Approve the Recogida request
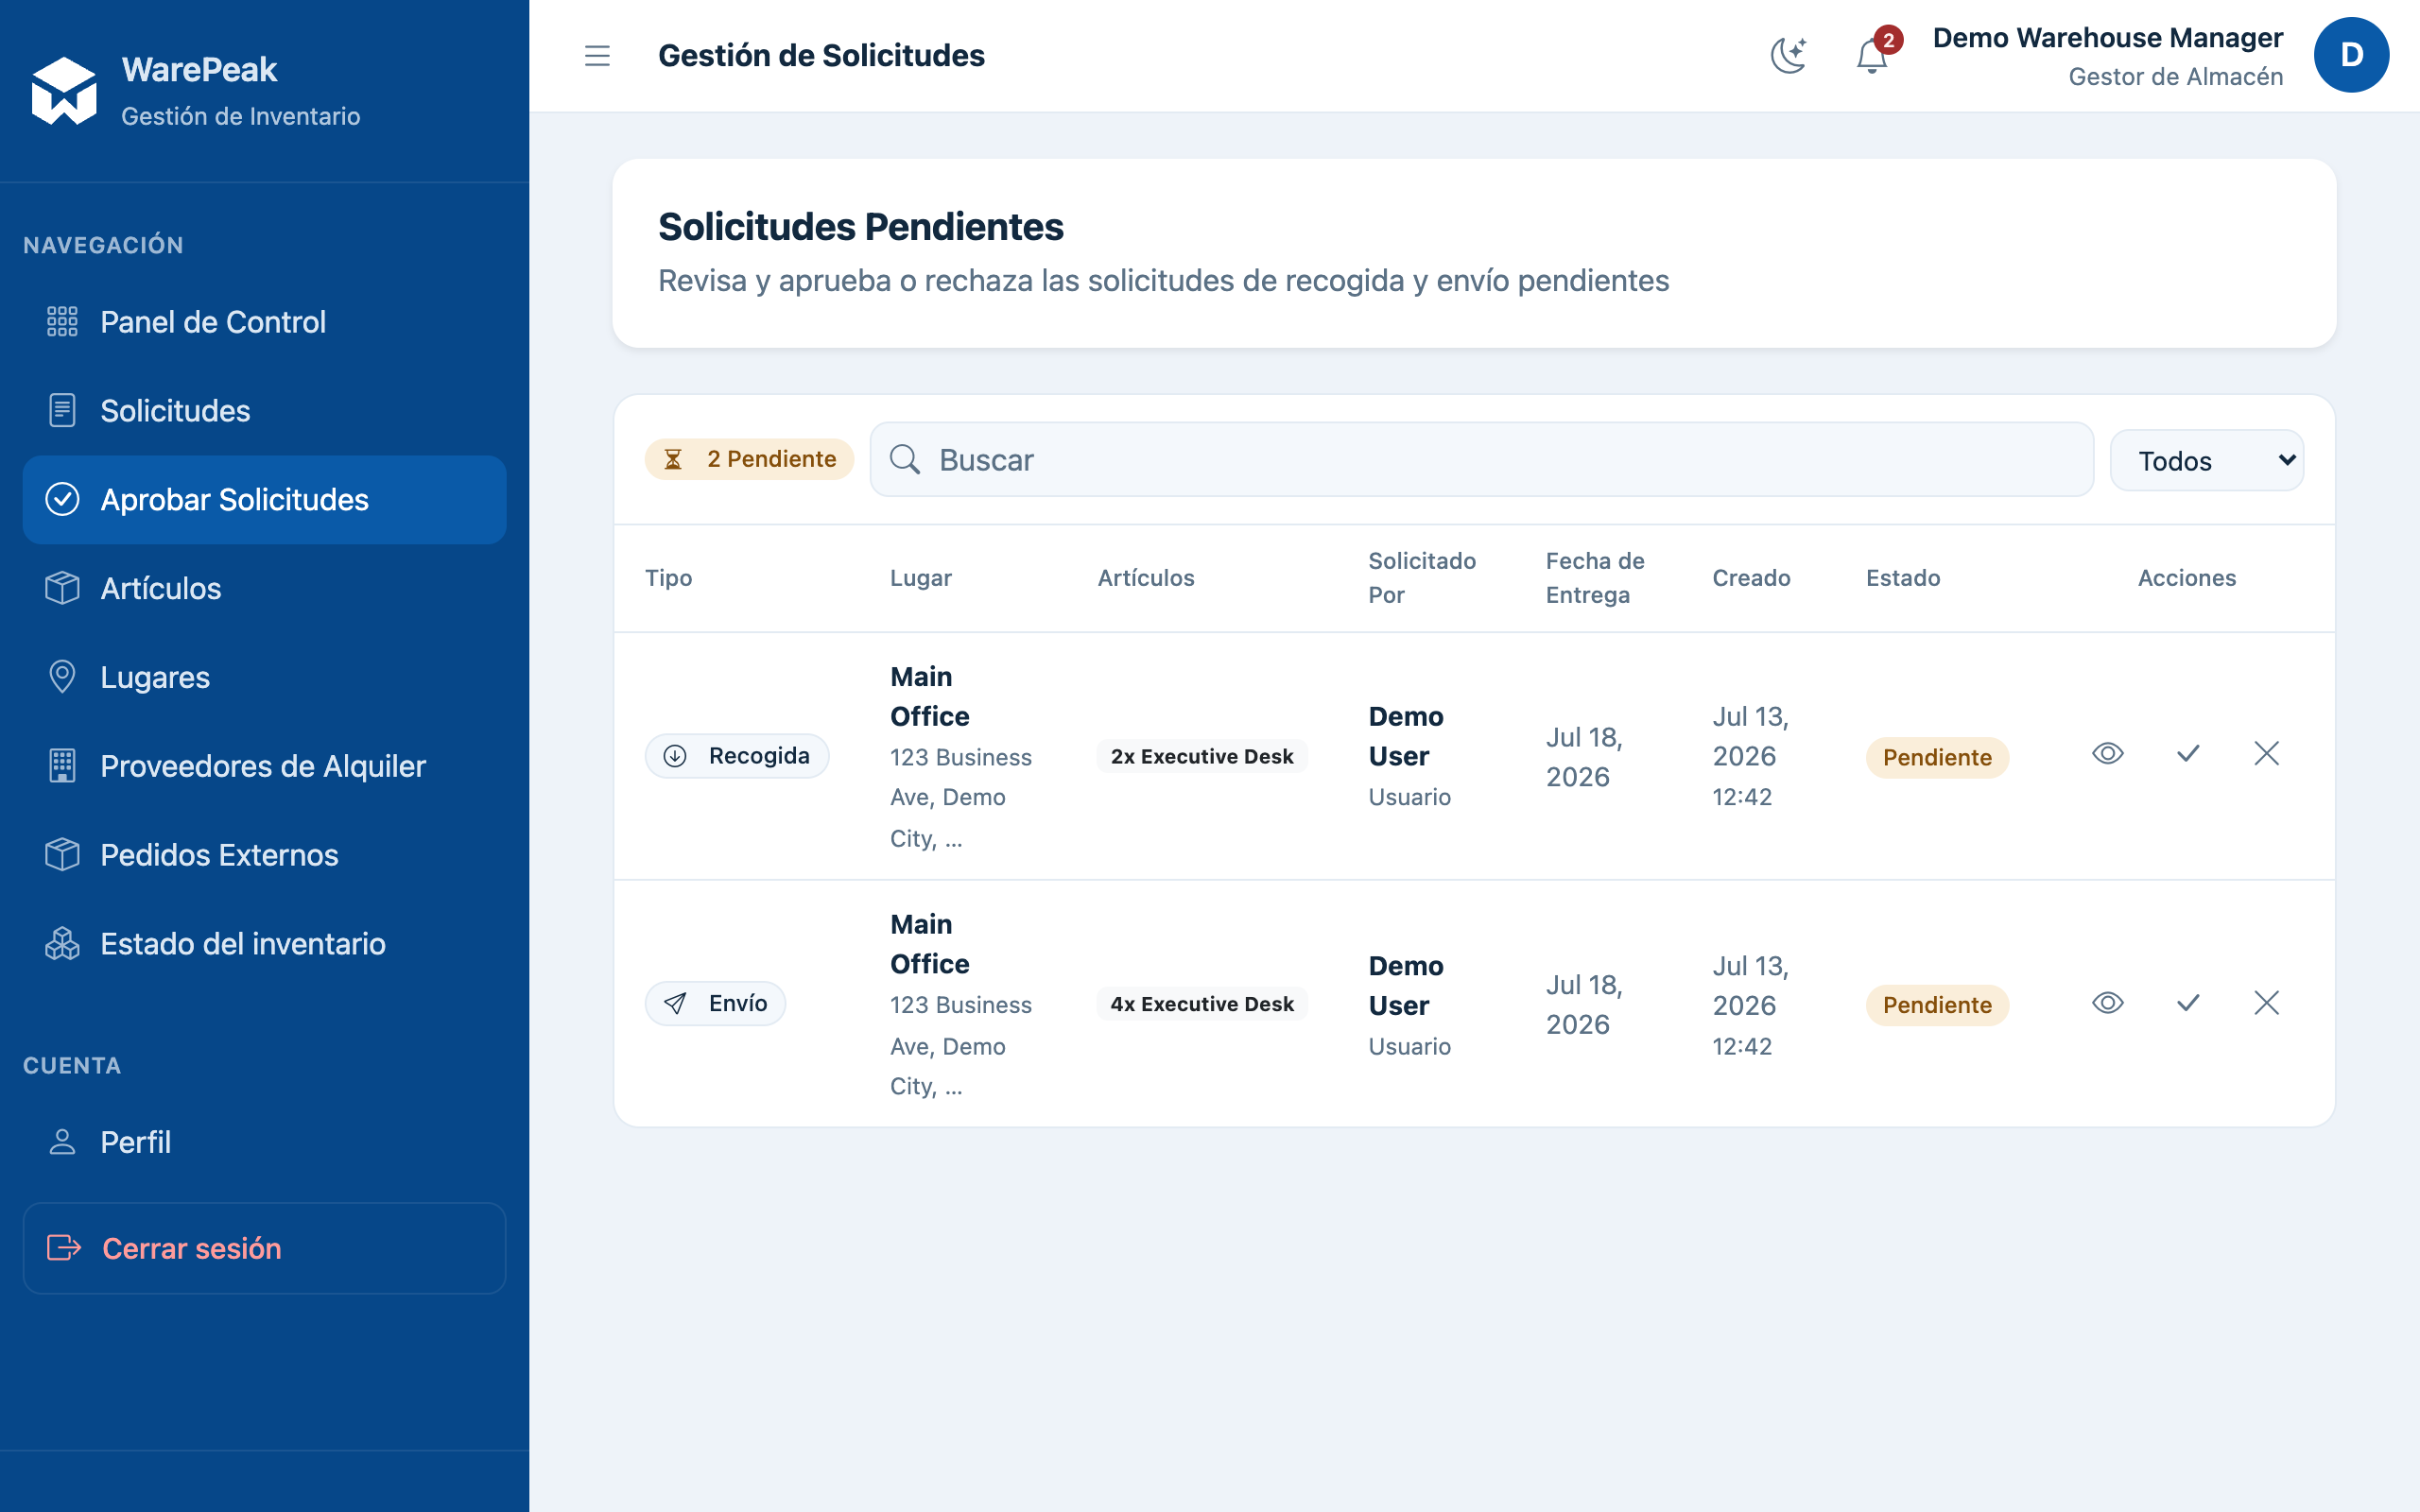 click(x=2188, y=754)
